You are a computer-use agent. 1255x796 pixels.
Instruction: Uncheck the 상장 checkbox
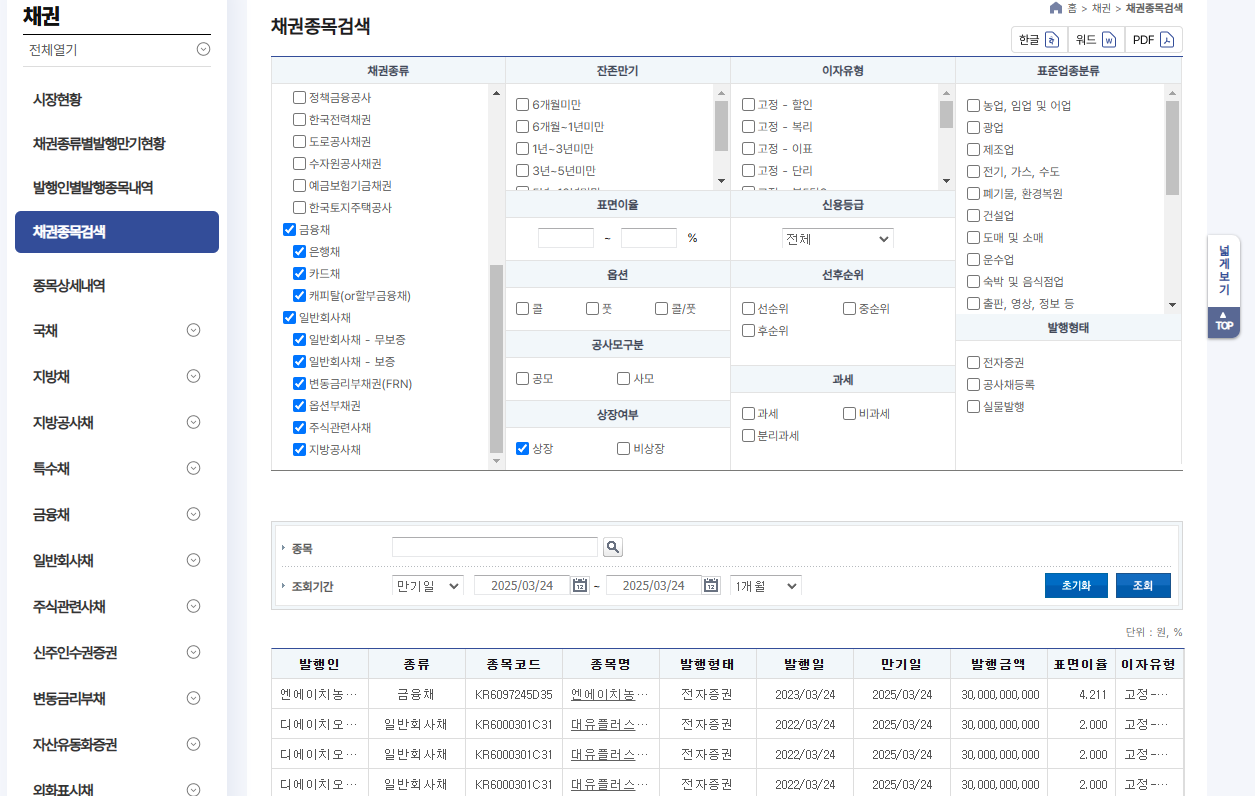[522, 449]
